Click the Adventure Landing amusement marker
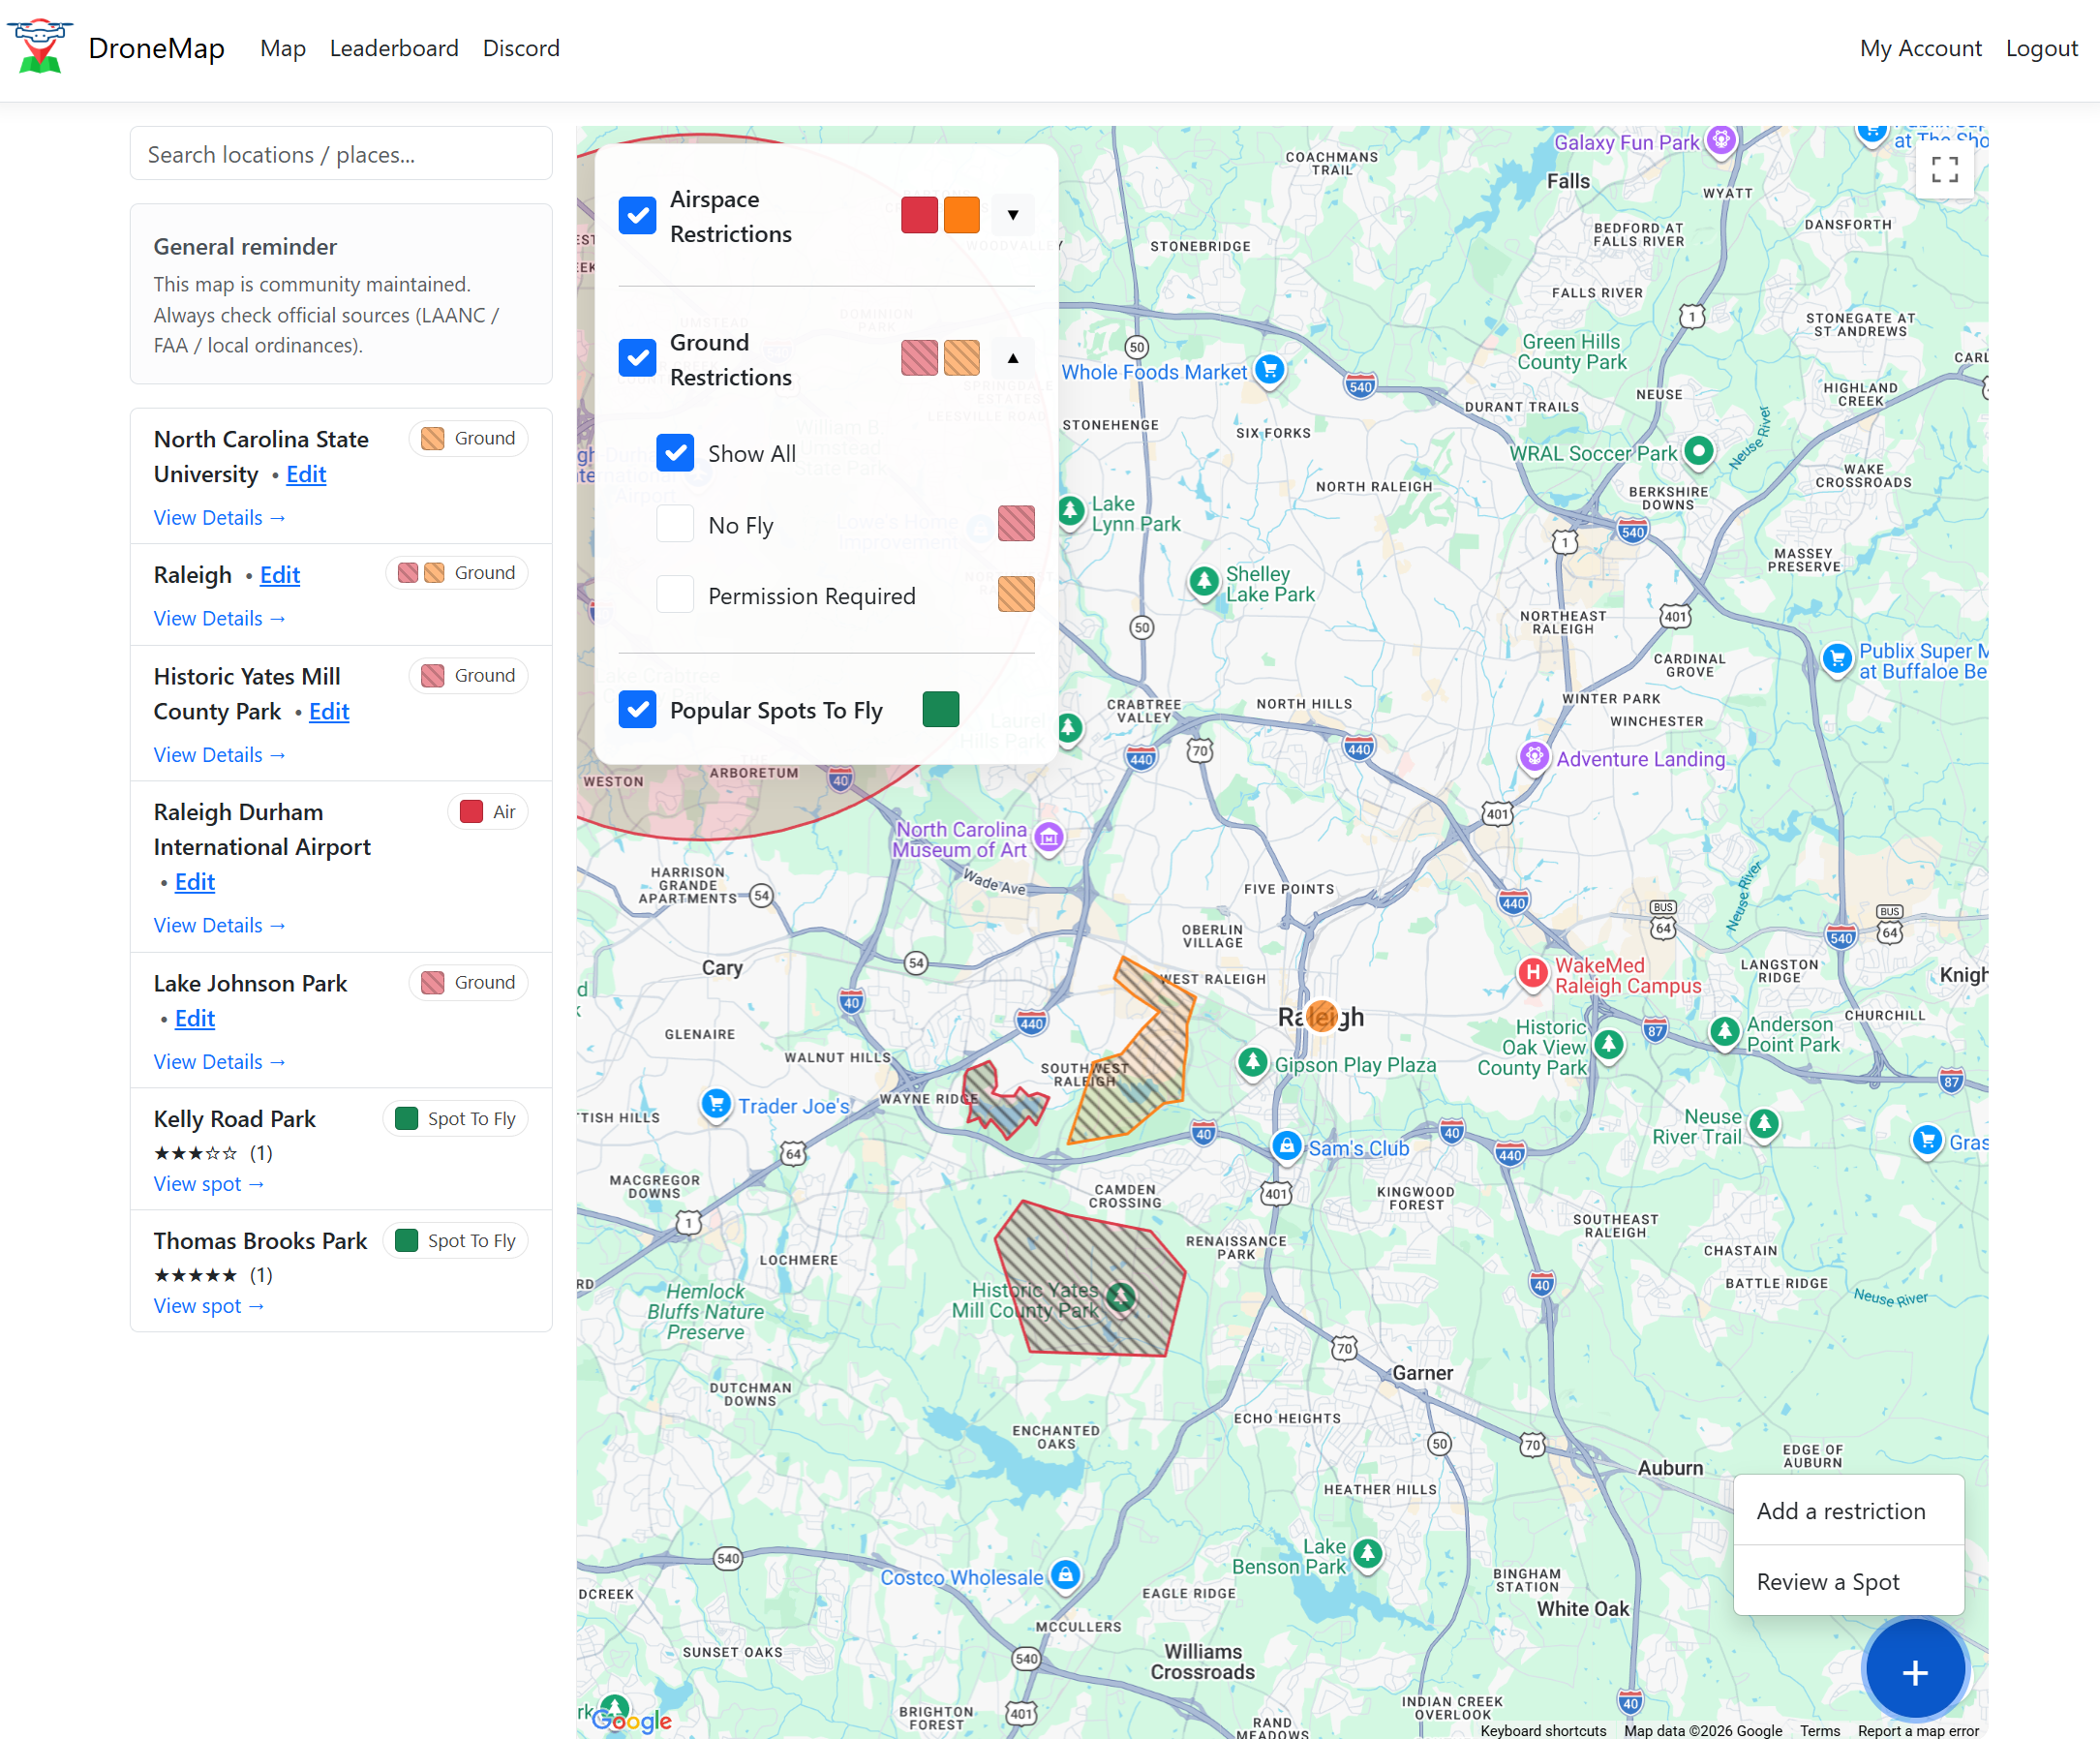This screenshot has width=2100, height=1739. coord(1535,758)
